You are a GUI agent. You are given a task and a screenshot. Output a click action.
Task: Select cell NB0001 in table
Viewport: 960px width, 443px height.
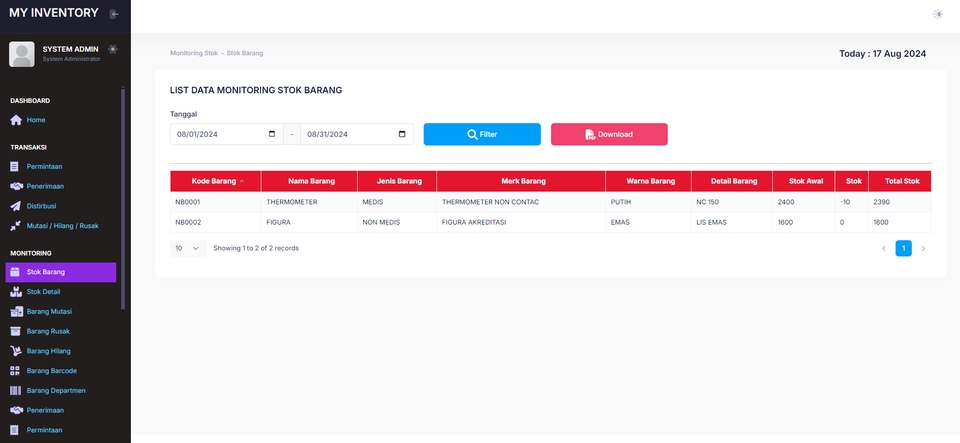click(216, 202)
